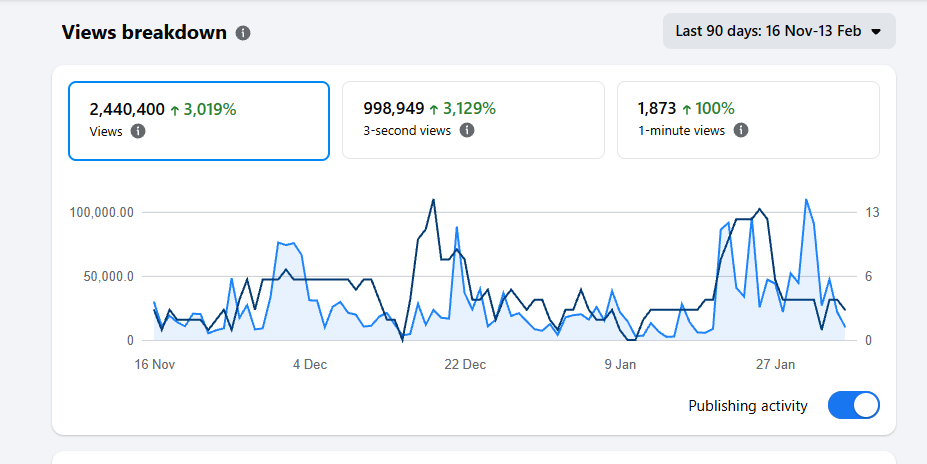Click green up arrow beside 3,019%
The image size is (927, 464).
tap(174, 109)
